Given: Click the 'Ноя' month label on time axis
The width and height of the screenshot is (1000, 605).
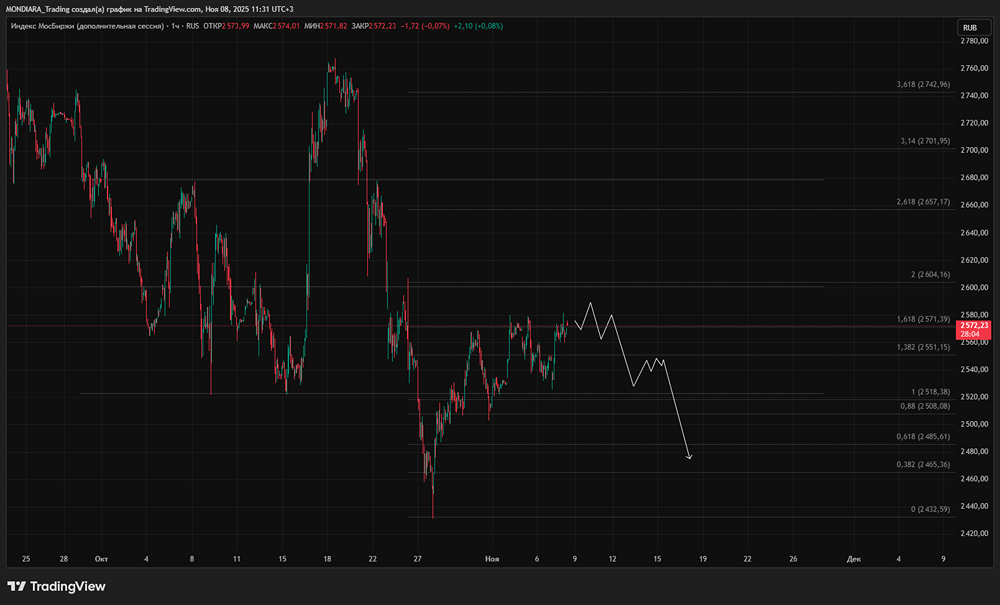Looking at the screenshot, I should tap(492, 559).
